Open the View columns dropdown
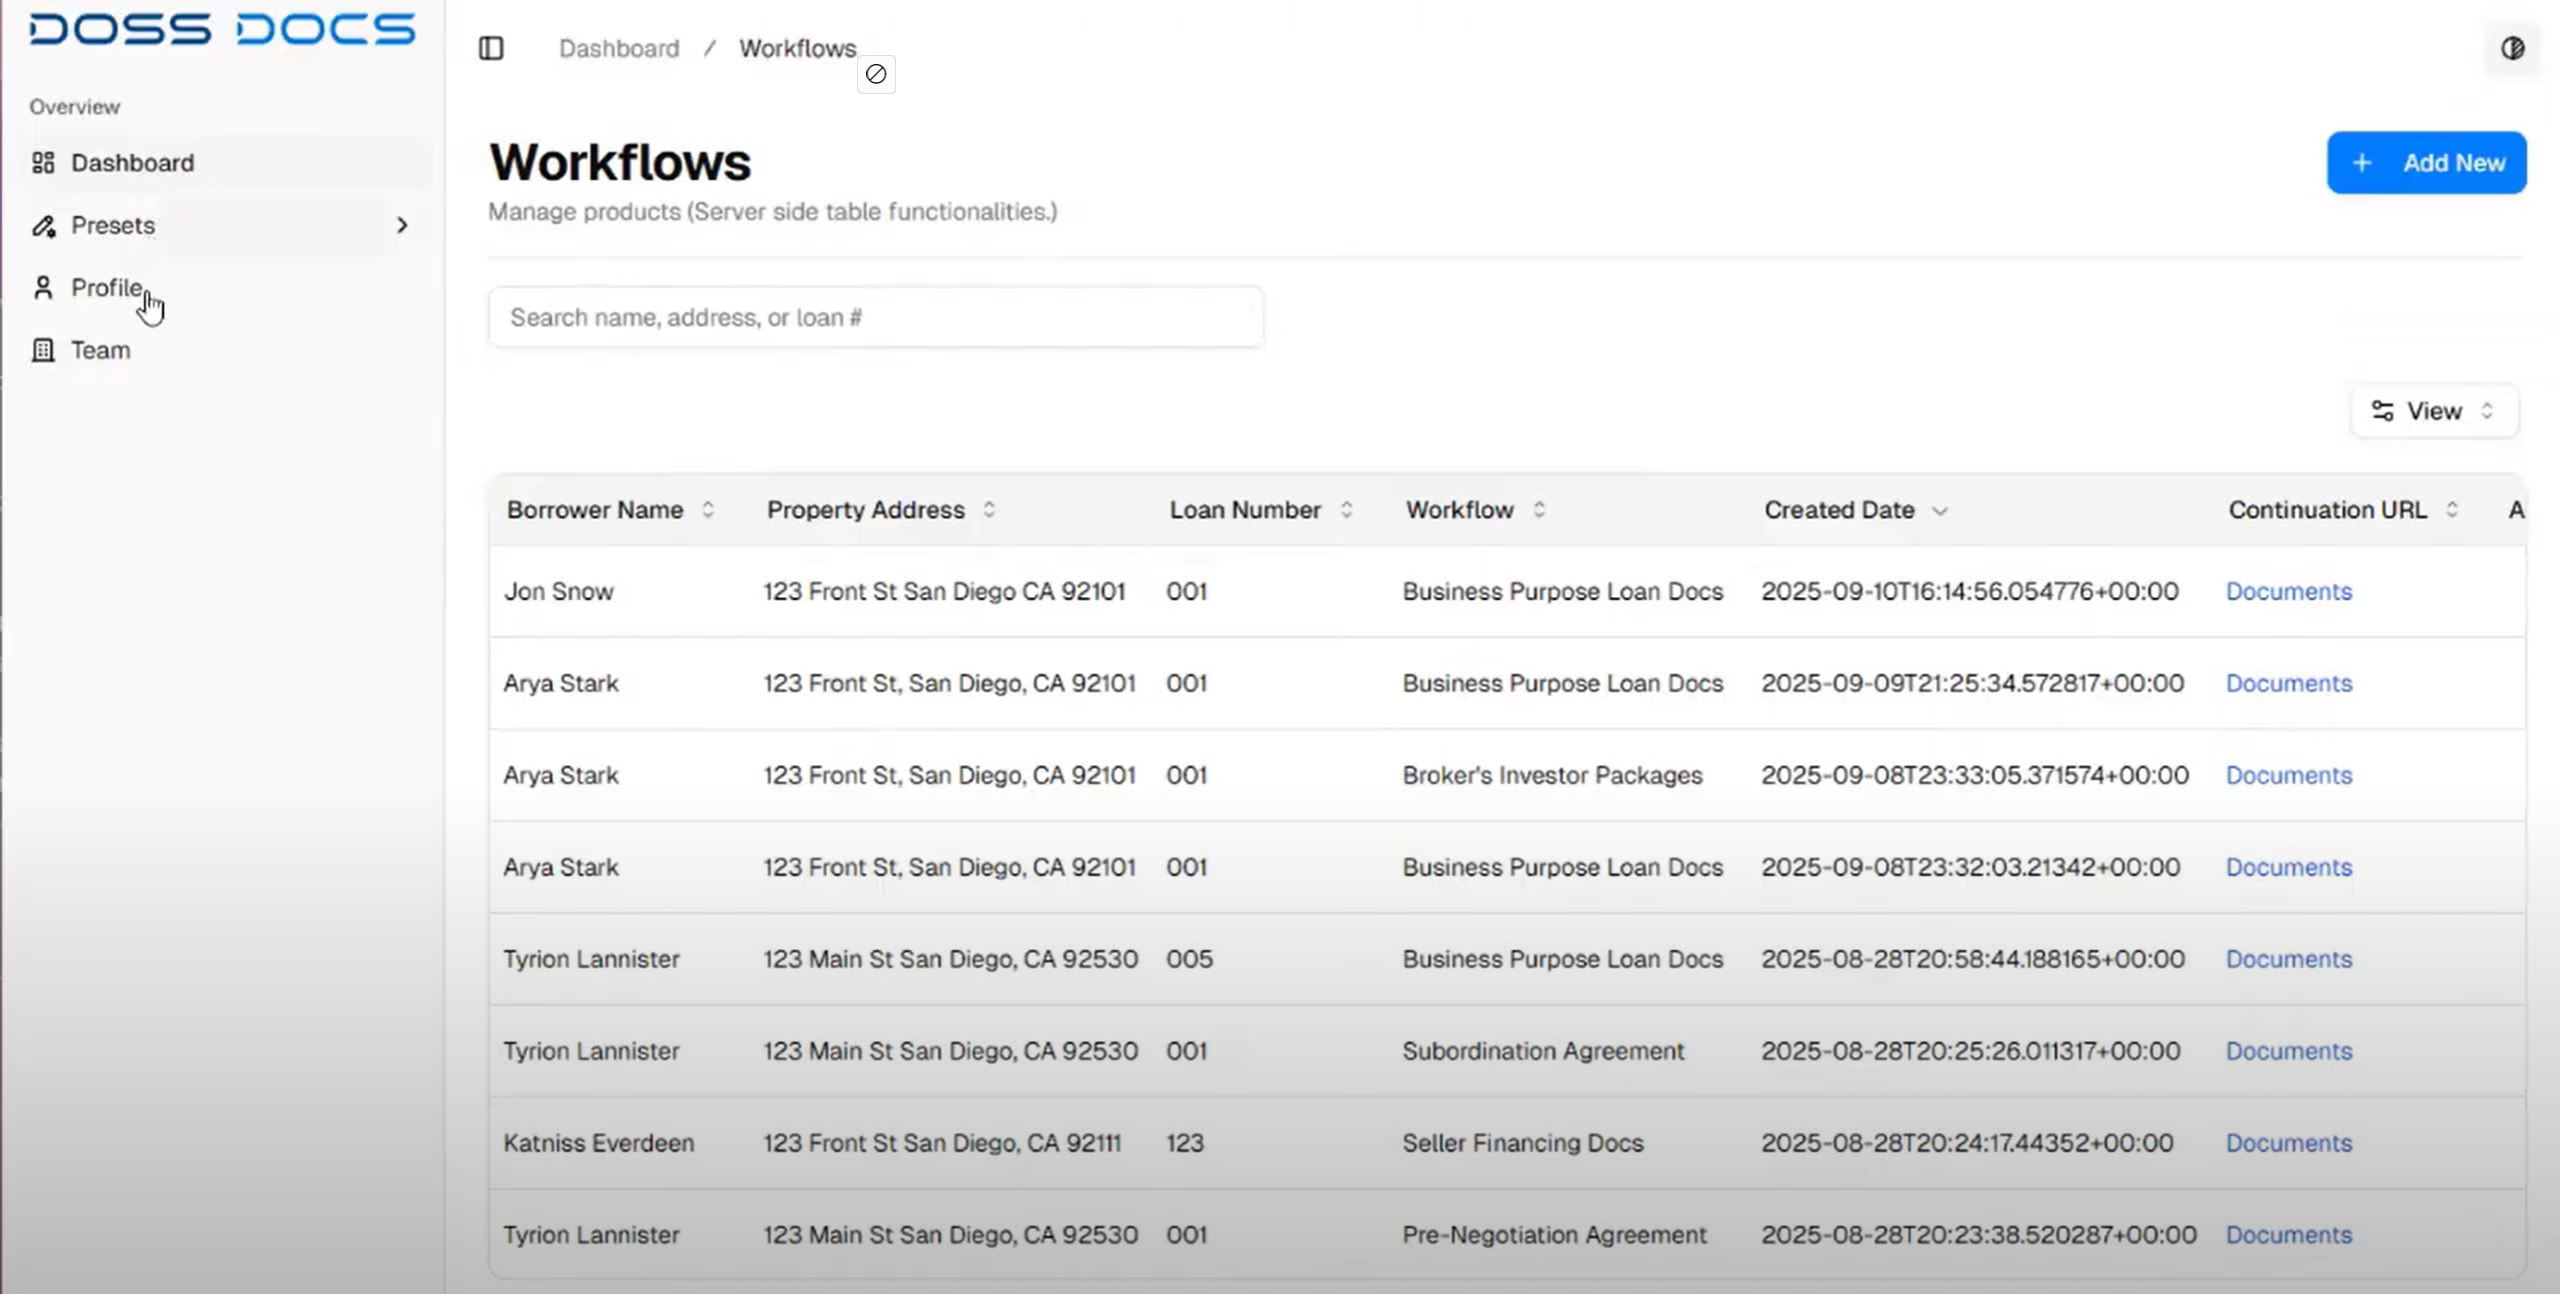The width and height of the screenshot is (2560, 1294). click(2433, 411)
